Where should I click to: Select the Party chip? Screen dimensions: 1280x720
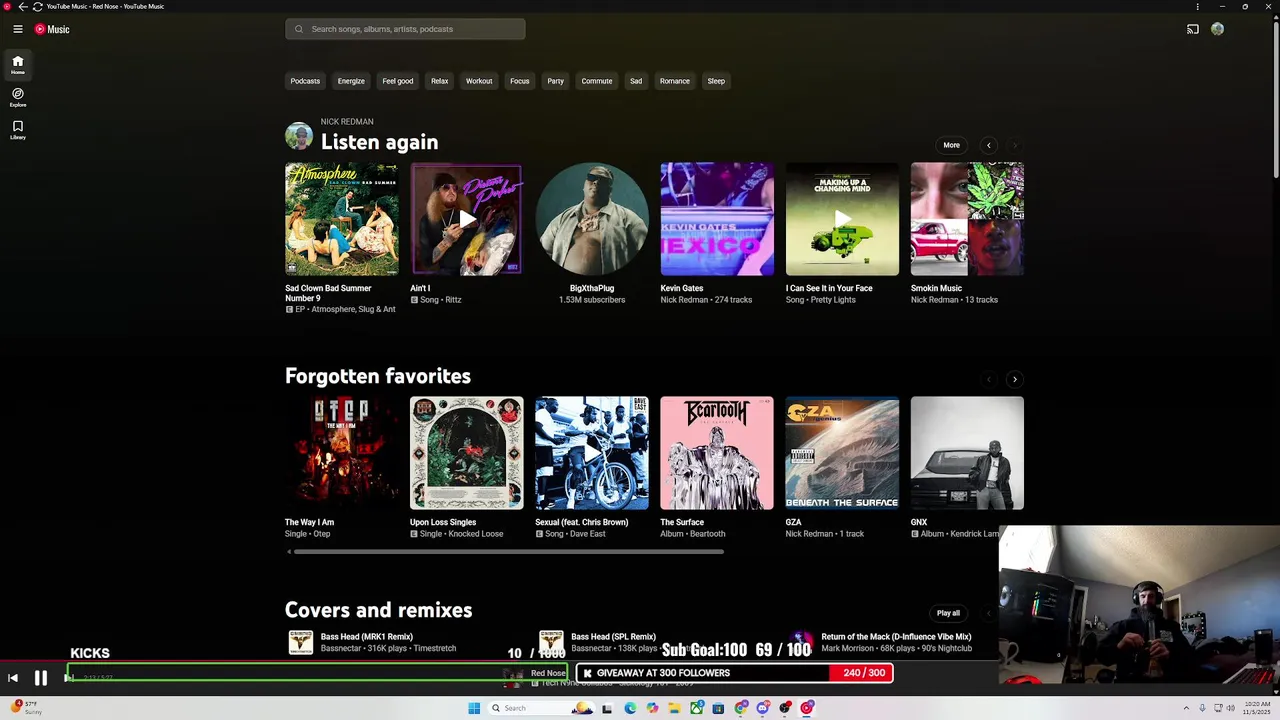point(555,81)
